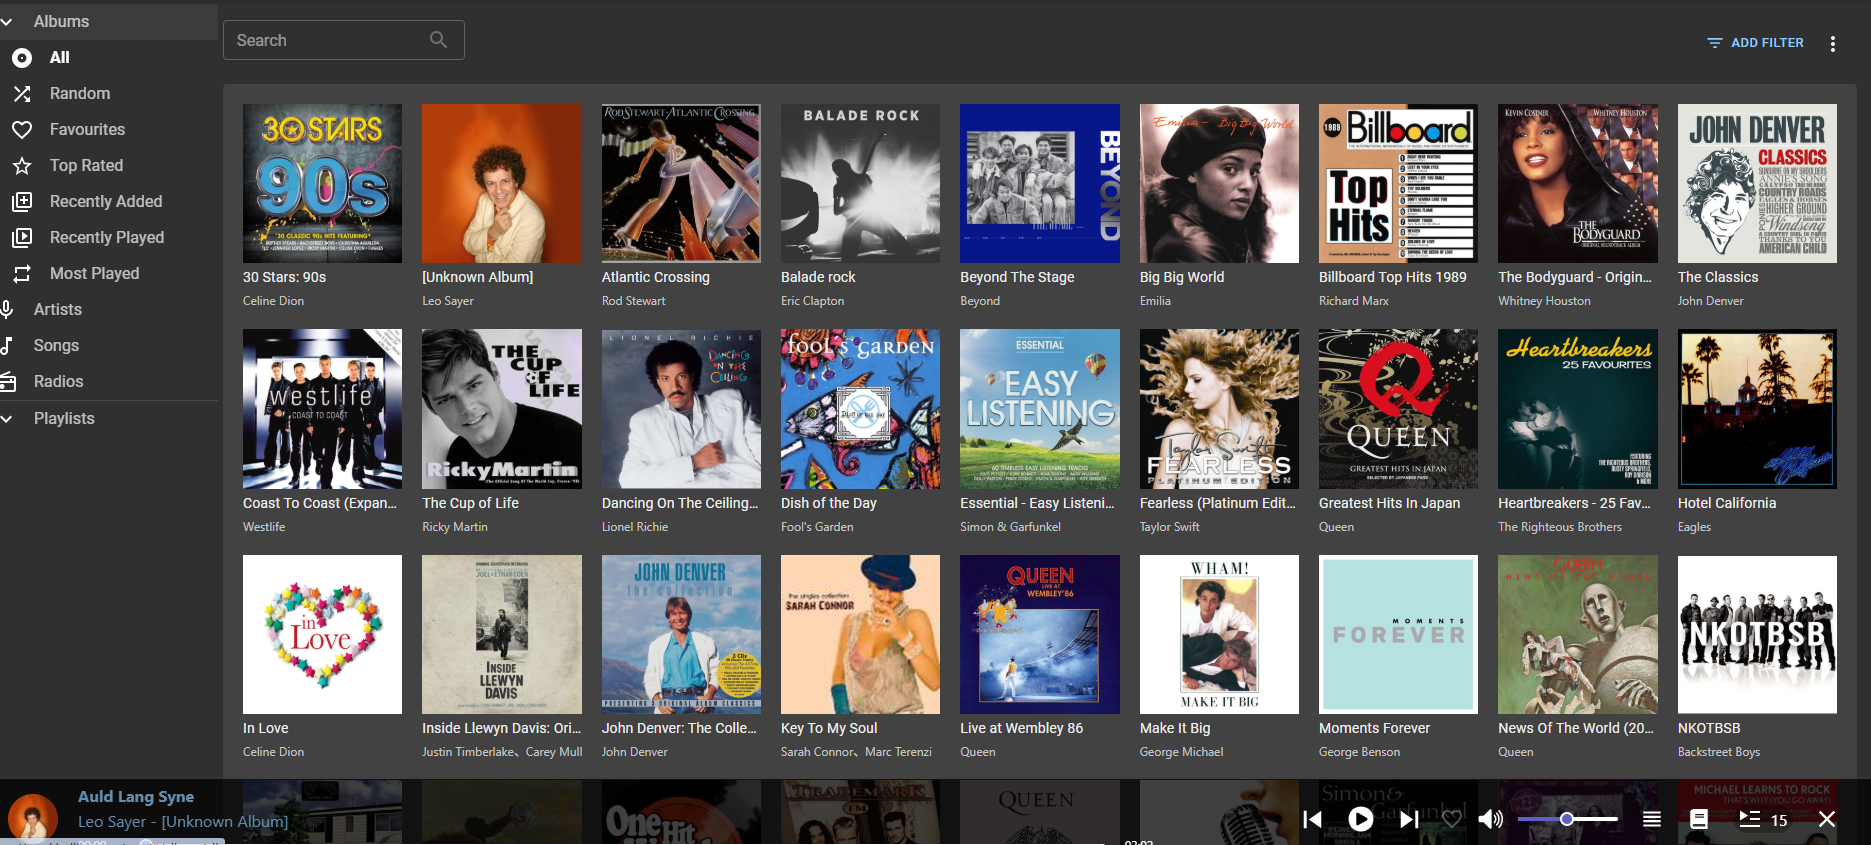Click the search magnifier icon
Image resolution: width=1871 pixels, height=845 pixels.
438,40
